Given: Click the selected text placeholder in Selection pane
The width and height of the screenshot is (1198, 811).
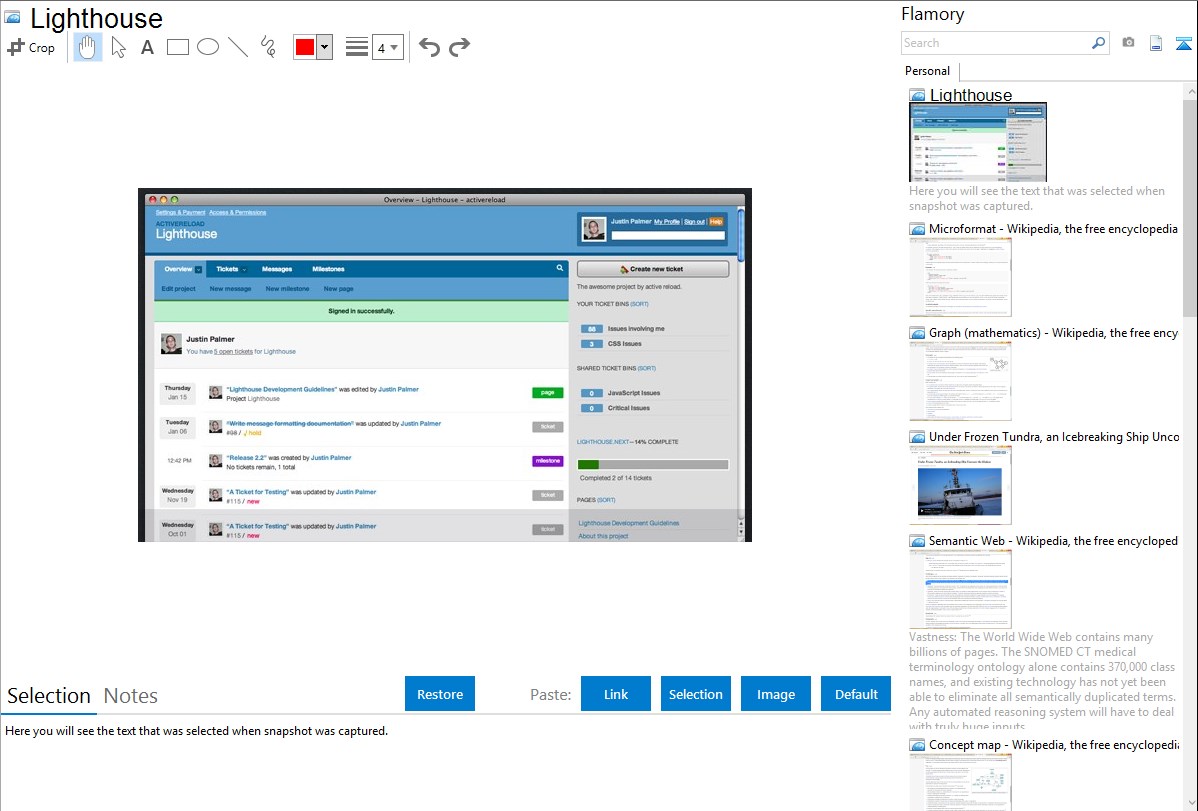Looking at the screenshot, I should 196,731.
